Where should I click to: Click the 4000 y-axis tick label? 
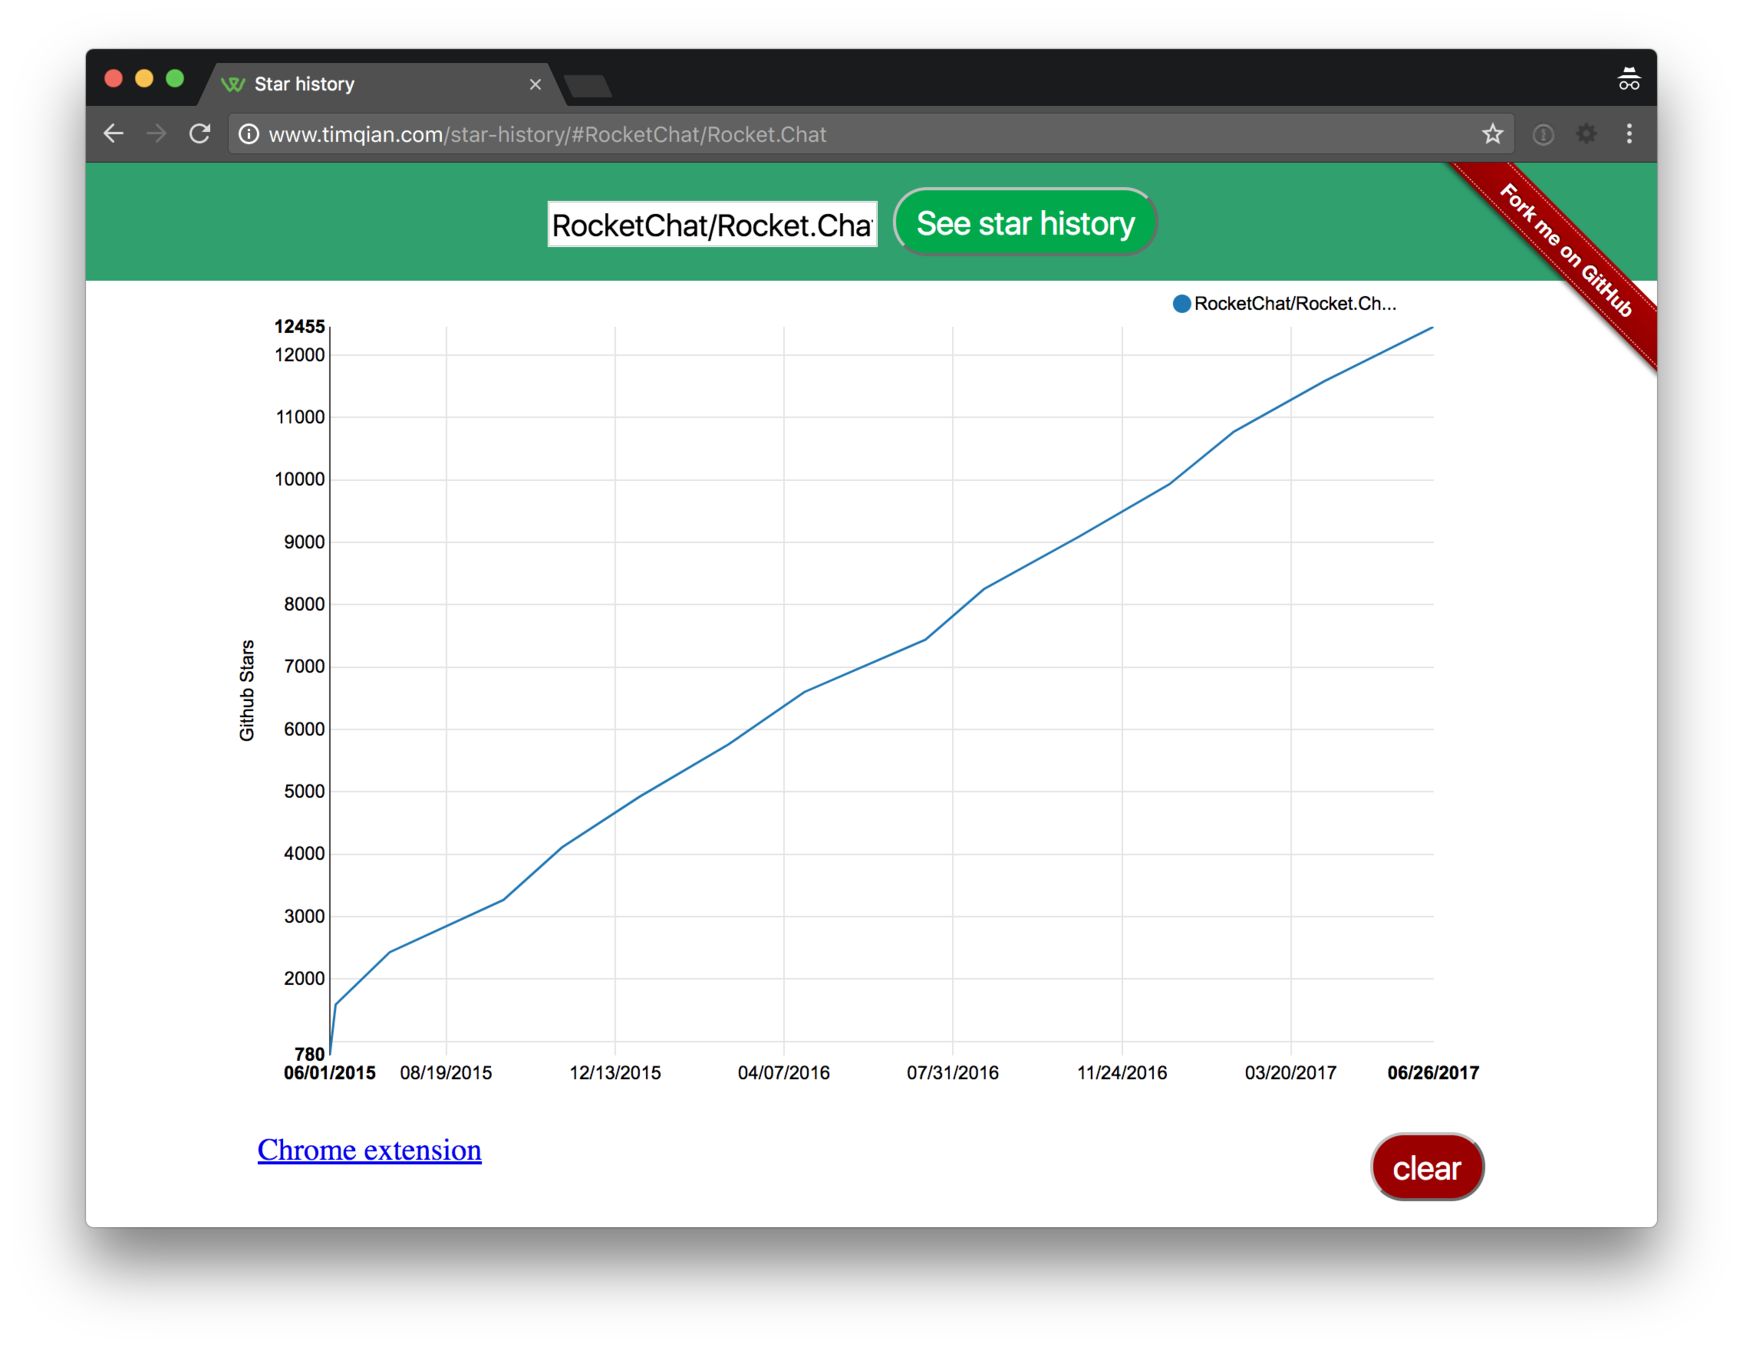tap(304, 854)
